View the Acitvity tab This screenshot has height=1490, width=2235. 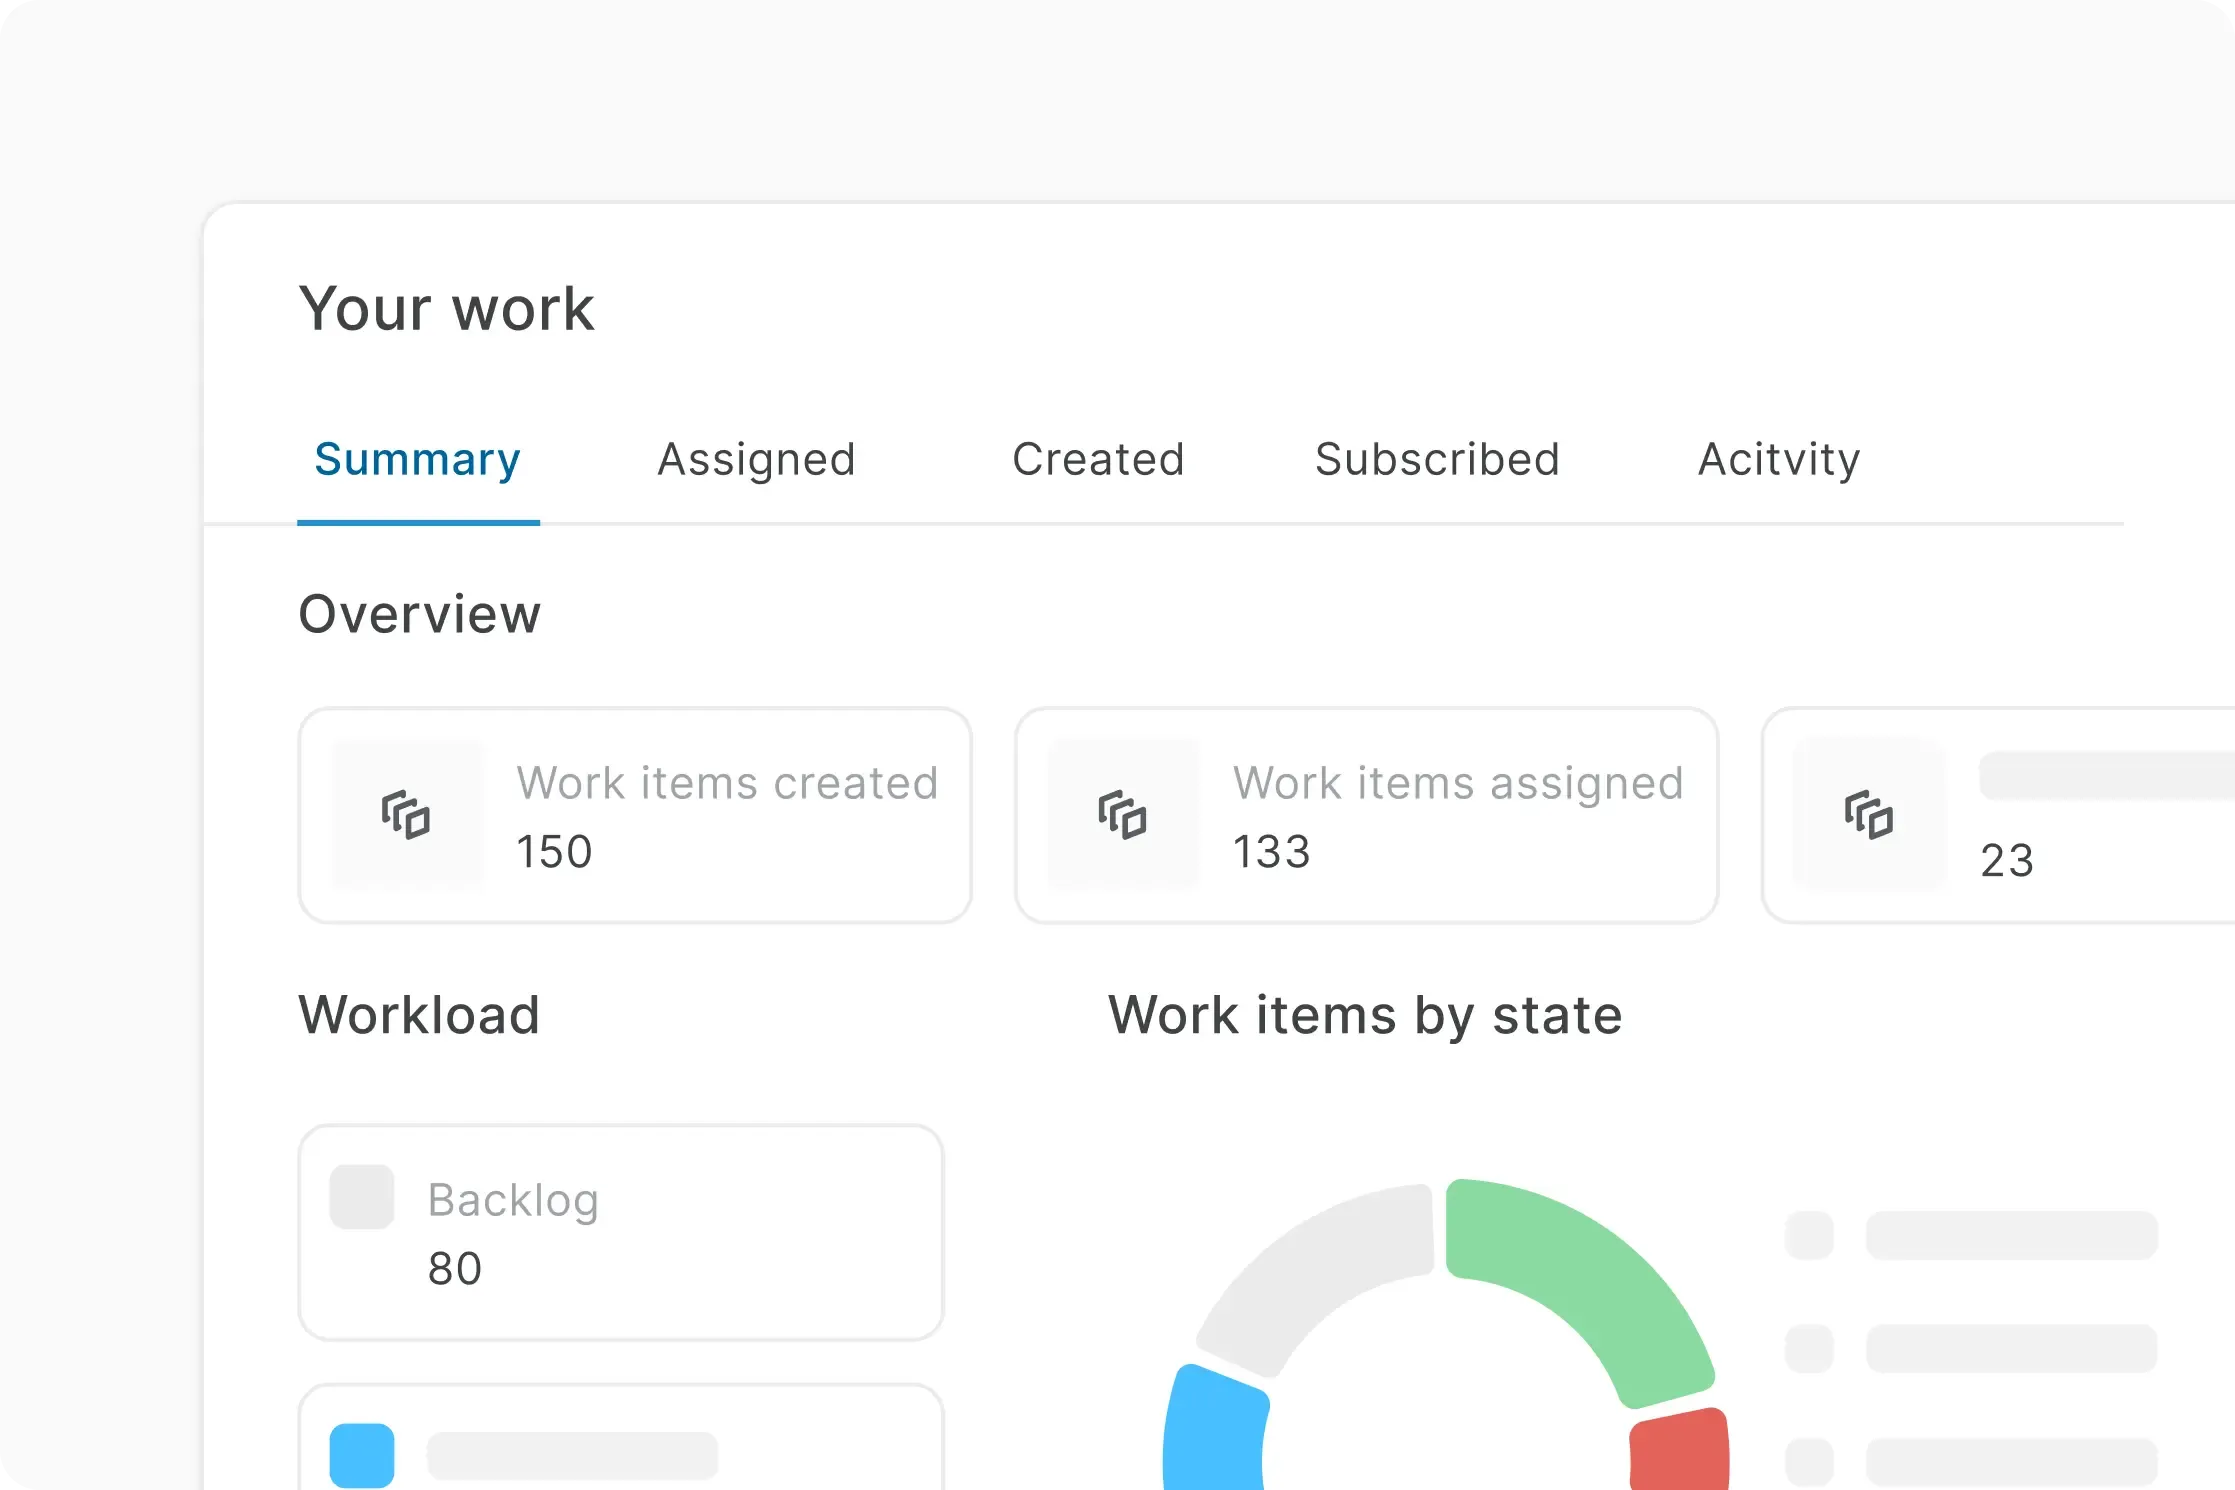pyautogui.click(x=1777, y=460)
